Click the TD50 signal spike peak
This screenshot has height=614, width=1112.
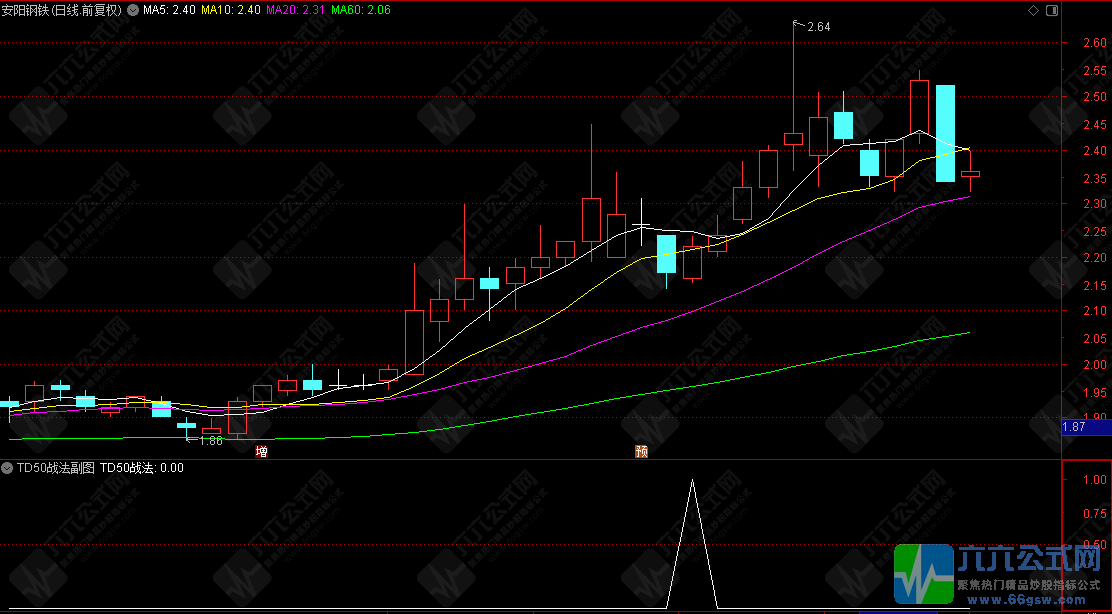pyautogui.click(x=692, y=481)
